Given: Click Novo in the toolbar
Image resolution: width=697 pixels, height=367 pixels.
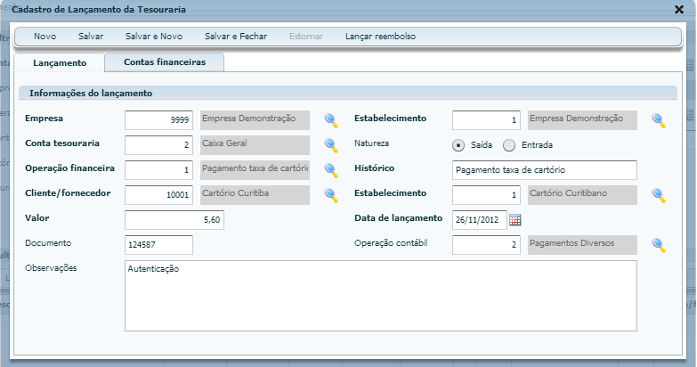Looking at the screenshot, I should [45, 36].
